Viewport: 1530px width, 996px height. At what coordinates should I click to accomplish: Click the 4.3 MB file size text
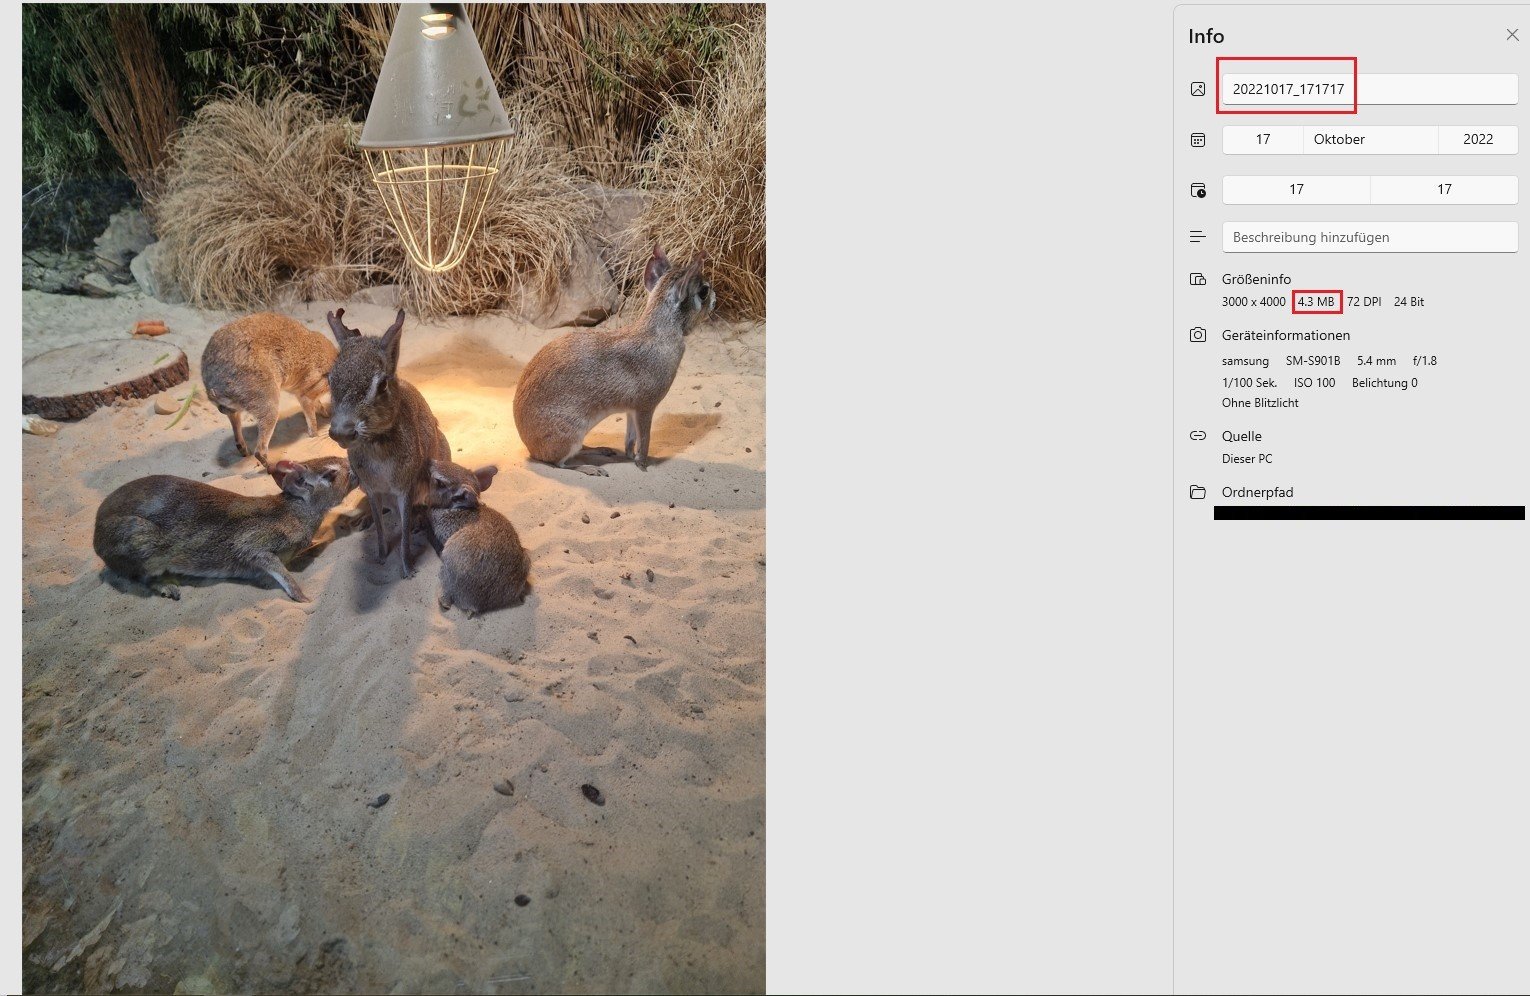1316,302
